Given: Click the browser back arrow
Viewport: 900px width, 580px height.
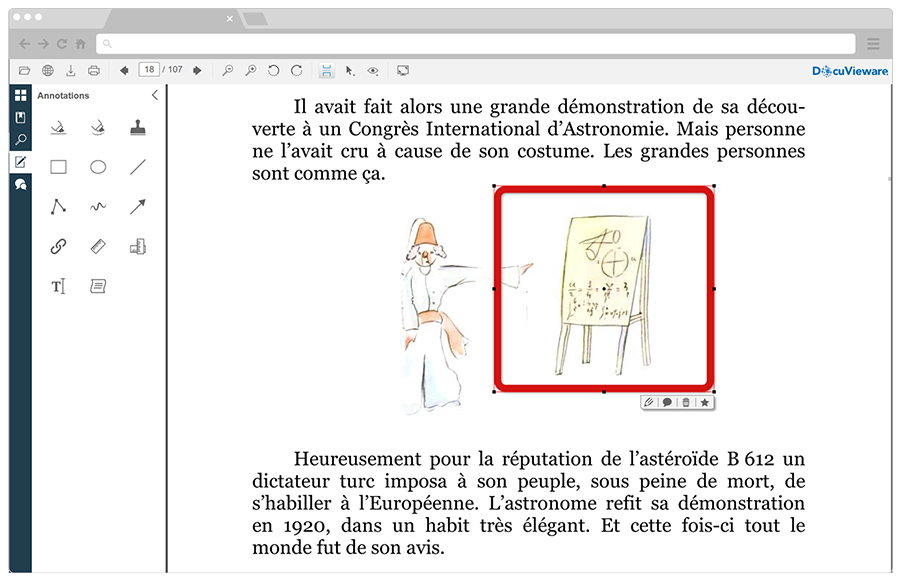Looking at the screenshot, I should click(25, 44).
